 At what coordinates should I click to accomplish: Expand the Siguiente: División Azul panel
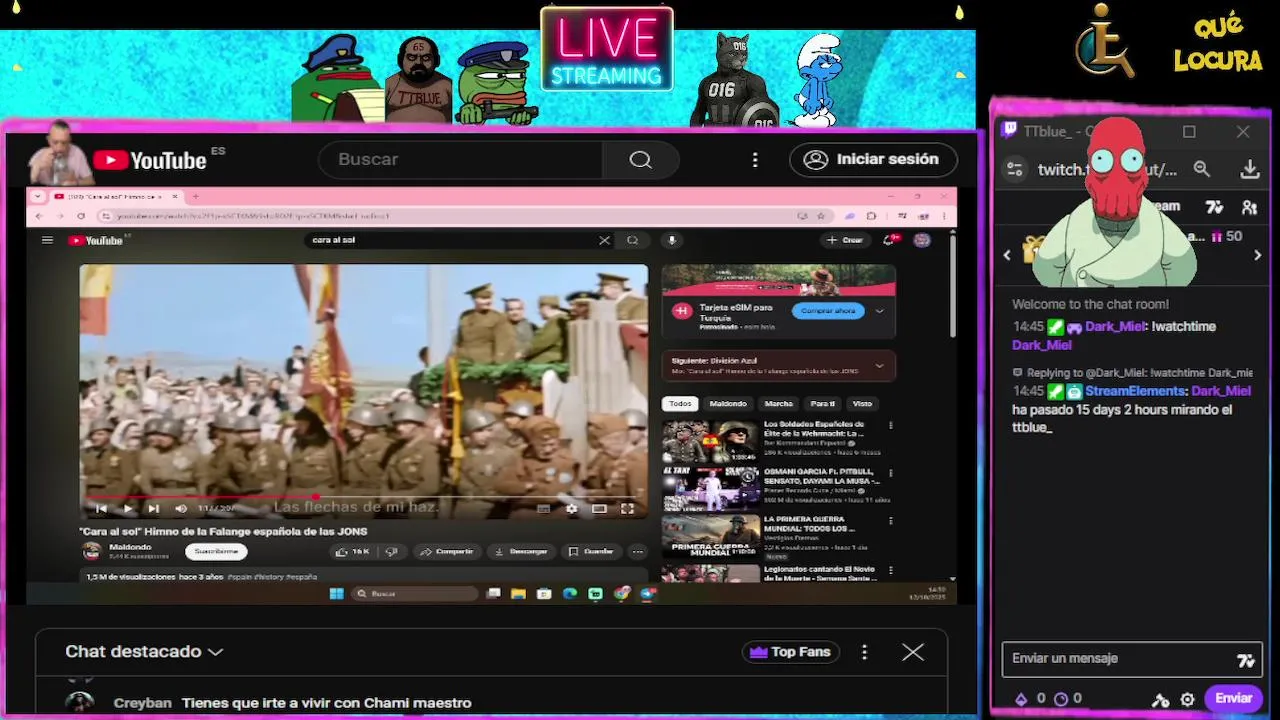click(x=879, y=366)
